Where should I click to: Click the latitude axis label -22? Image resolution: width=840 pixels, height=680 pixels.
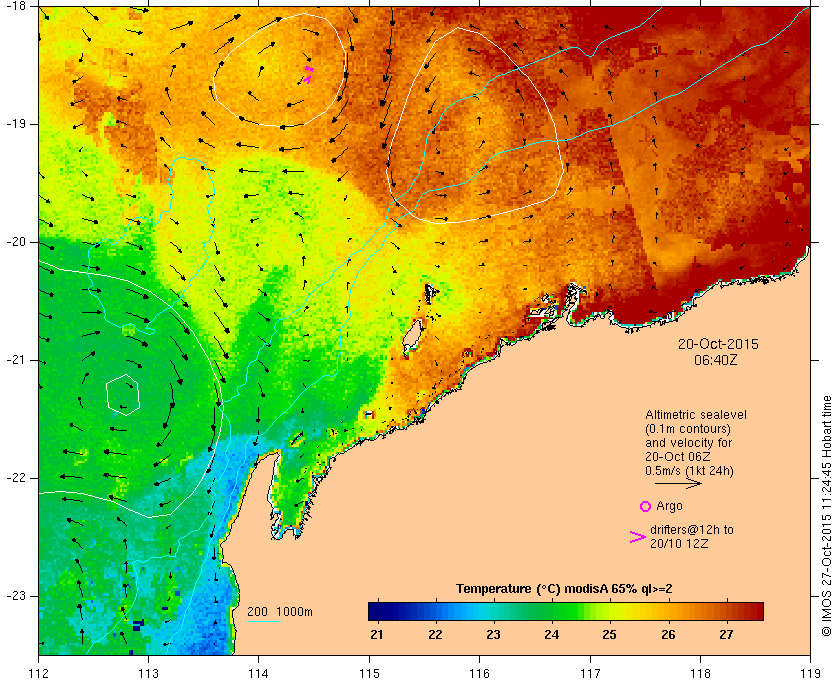(15, 478)
